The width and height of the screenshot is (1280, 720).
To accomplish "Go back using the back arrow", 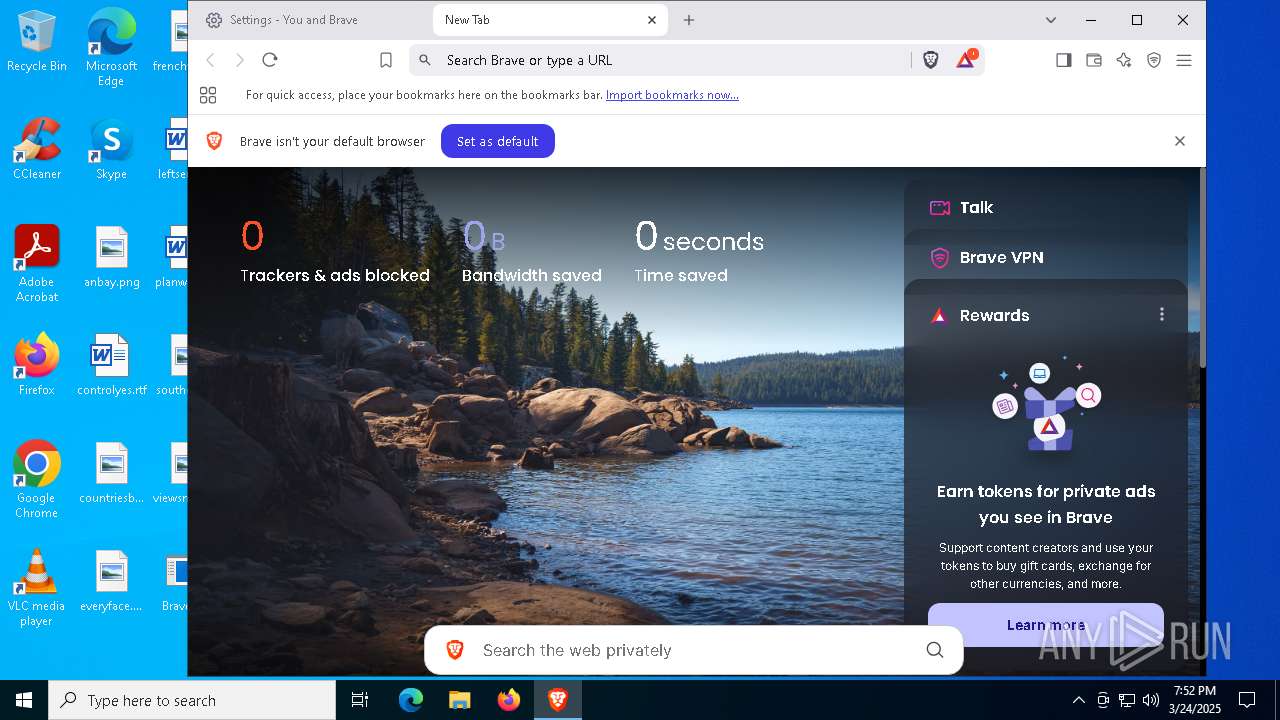I will (x=210, y=60).
